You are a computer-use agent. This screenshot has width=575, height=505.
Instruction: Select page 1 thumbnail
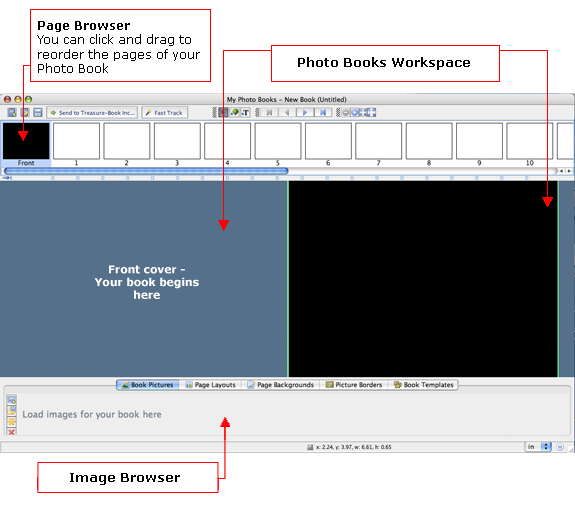pyautogui.click(x=76, y=141)
